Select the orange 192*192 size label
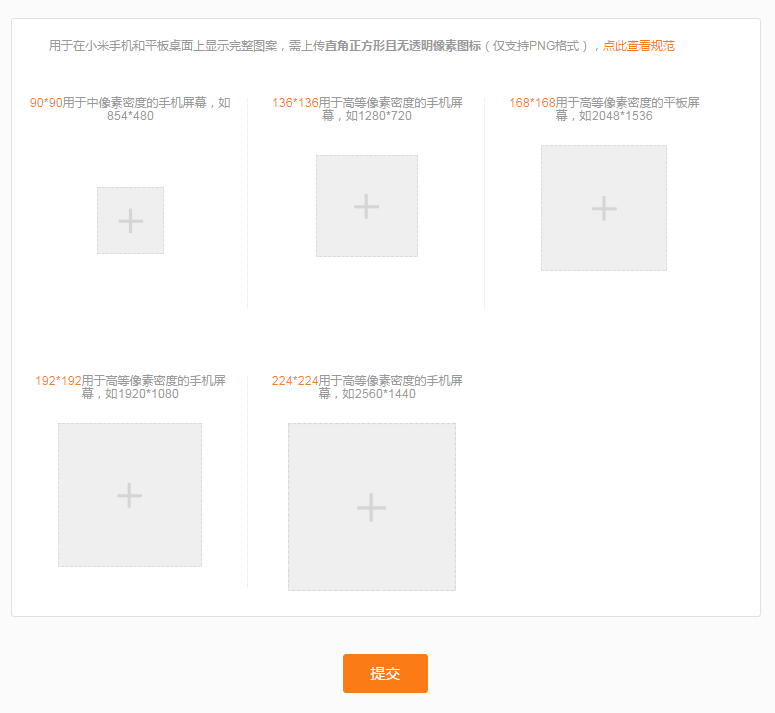The height and width of the screenshot is (713, 775). [x=58, y=381]
